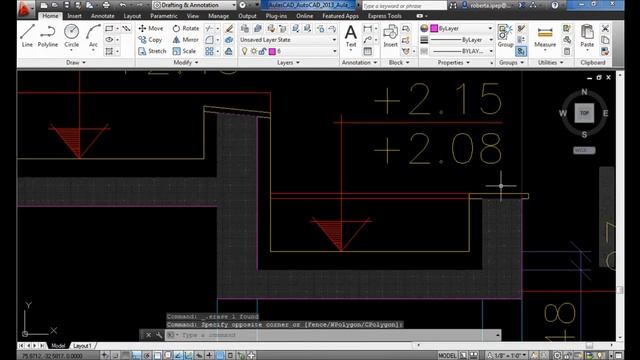Screen dimensions: 640x360
Task: Activate the Scale command
Action: [x=184, y=51]
